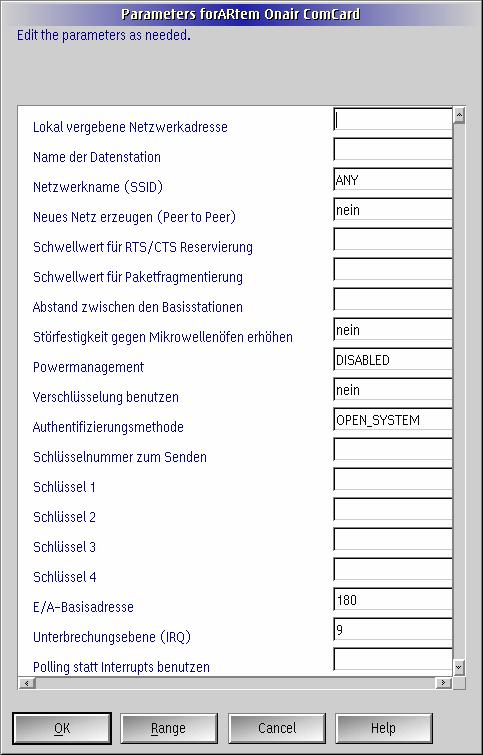Click the Schlüssel 3 input field

pyautogui.click(x=393, y=540)
